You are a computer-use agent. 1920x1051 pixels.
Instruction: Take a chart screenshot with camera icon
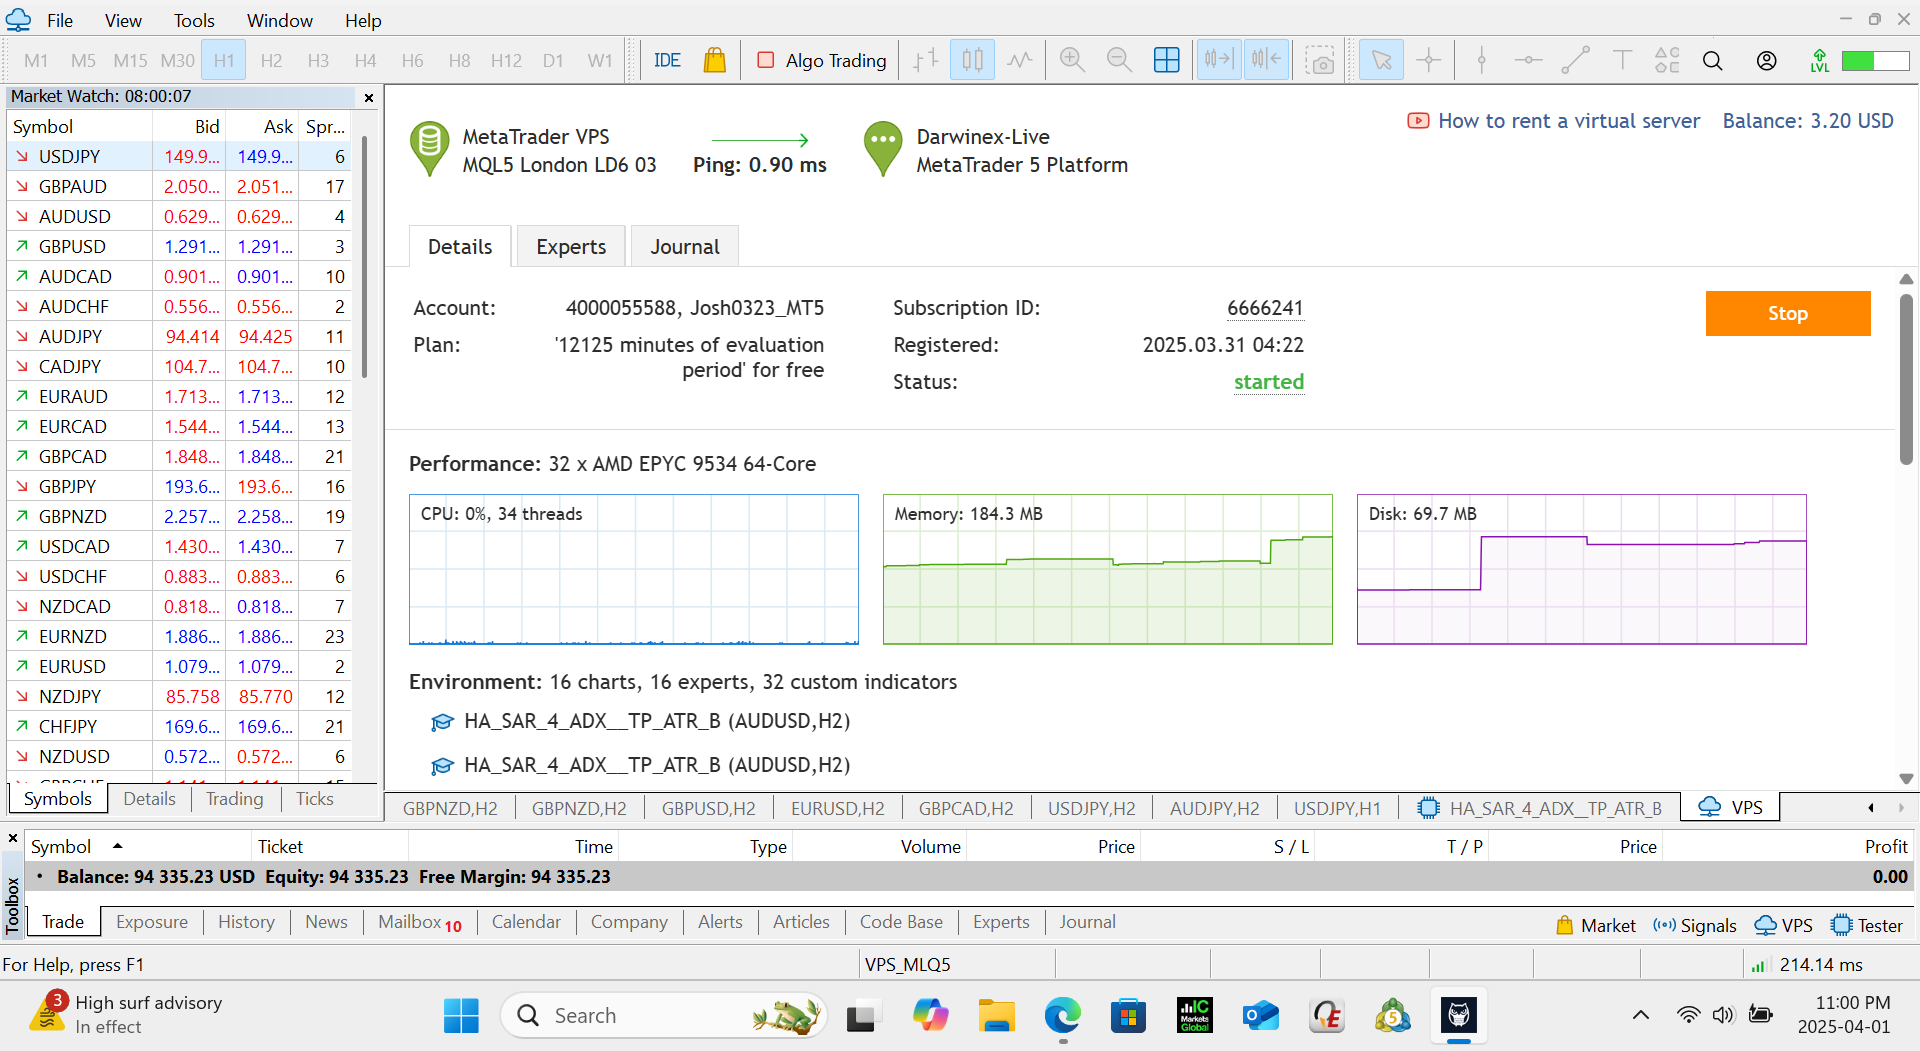(1320, 60)
